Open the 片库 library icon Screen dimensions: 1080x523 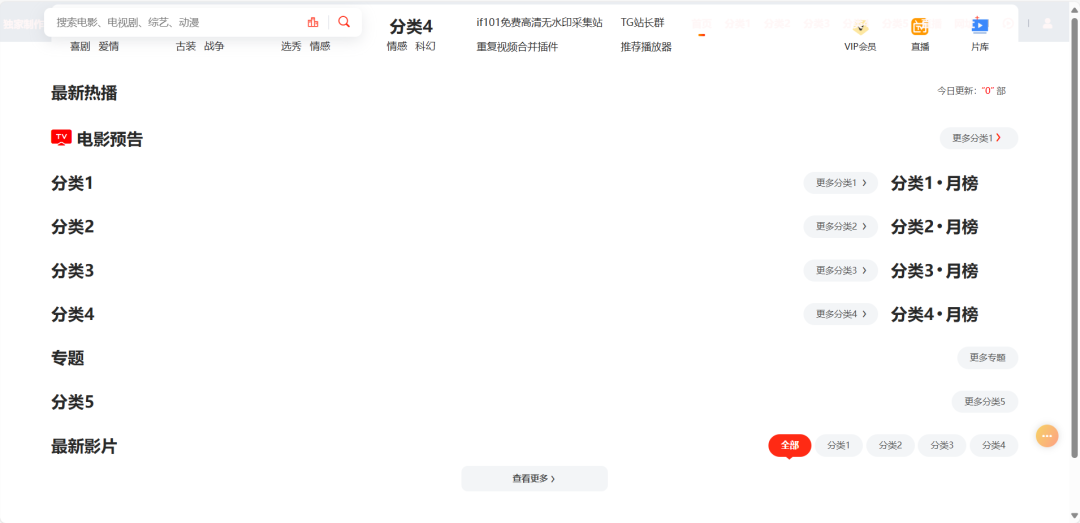point(980,27)
